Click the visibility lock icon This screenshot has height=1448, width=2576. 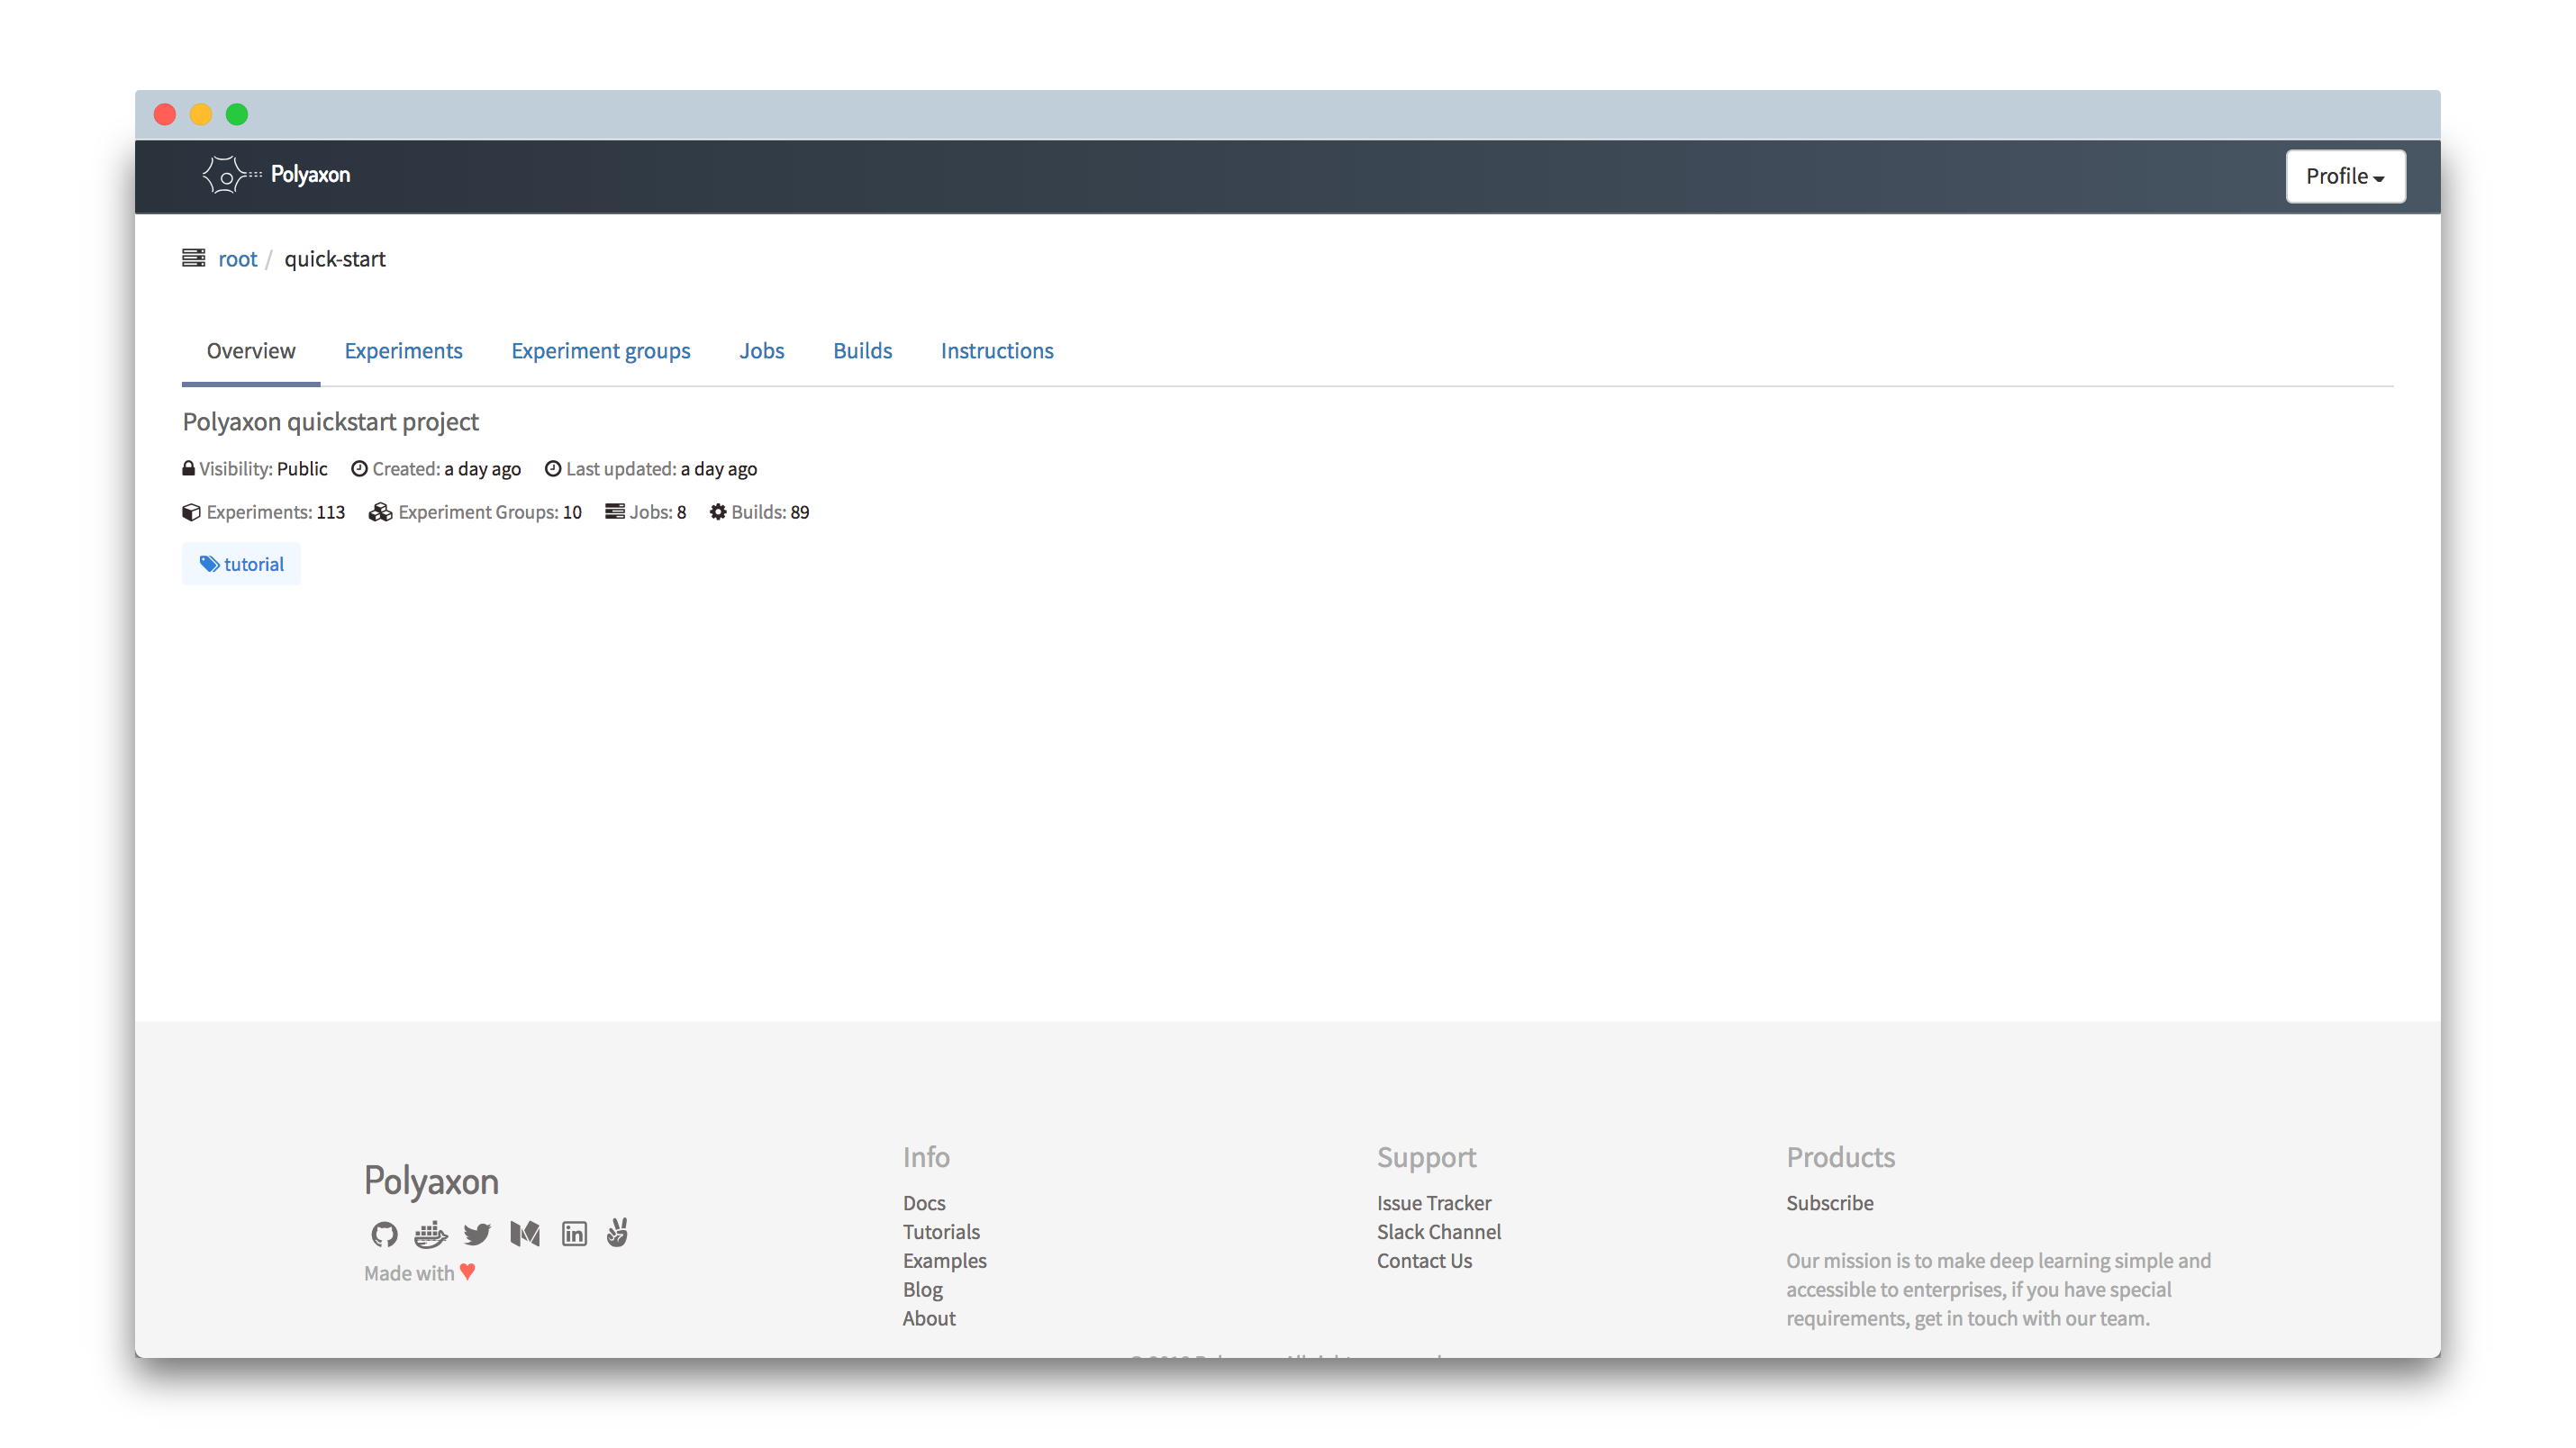tap(189, 466)
